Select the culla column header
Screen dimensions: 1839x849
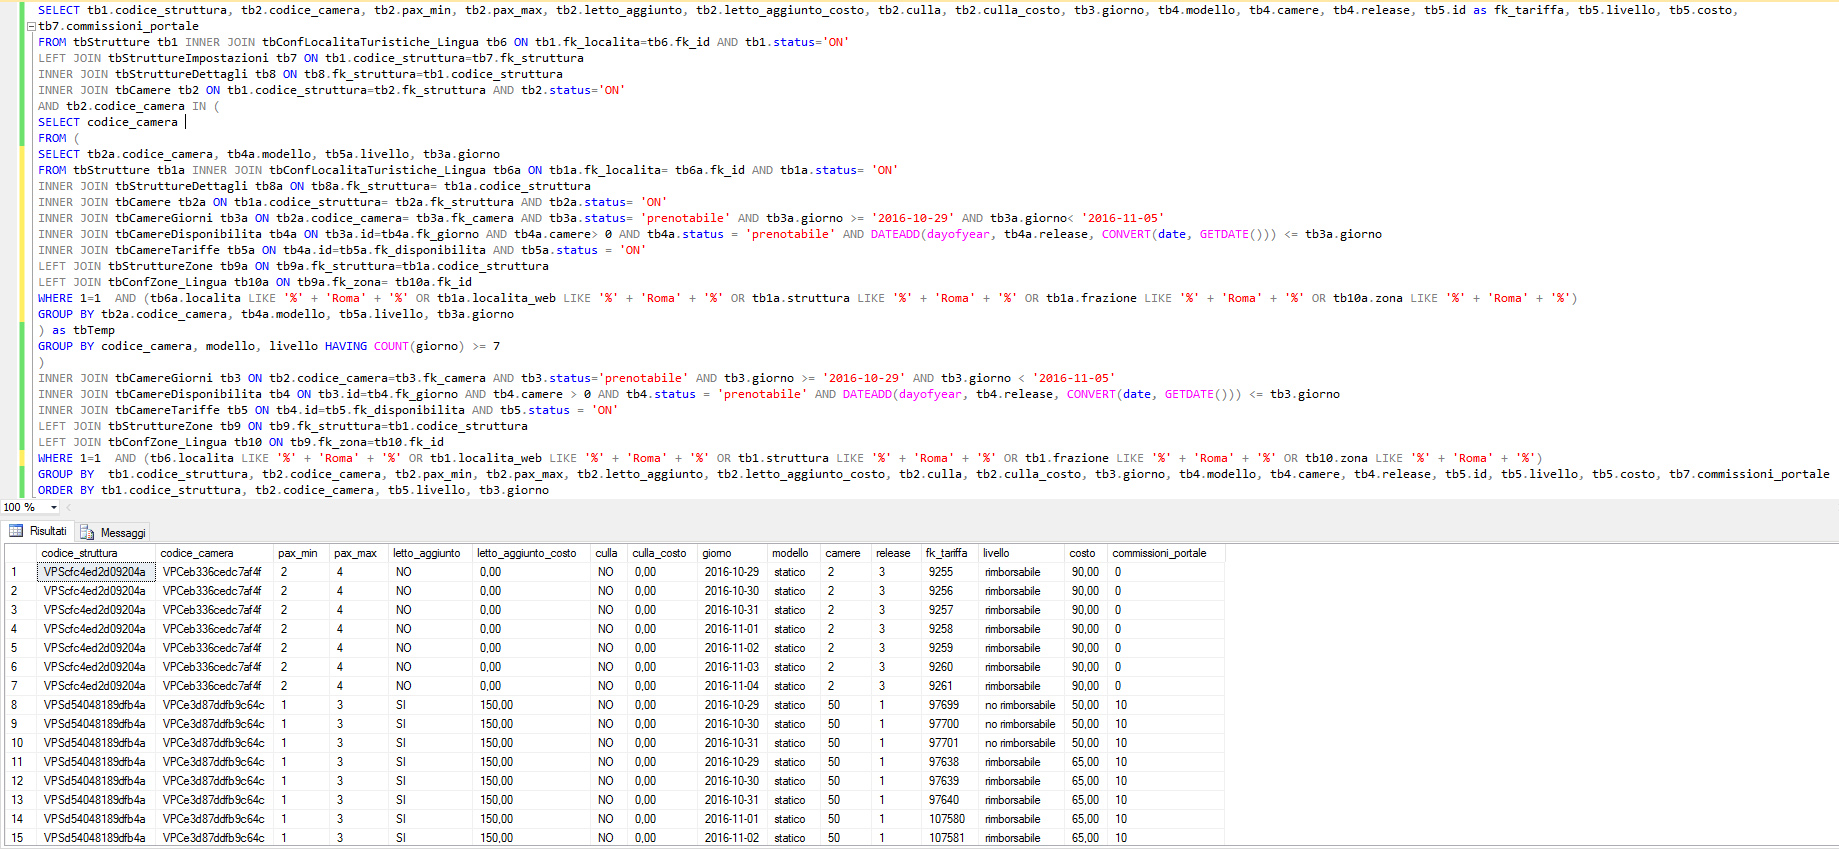(x=610, y=553)
